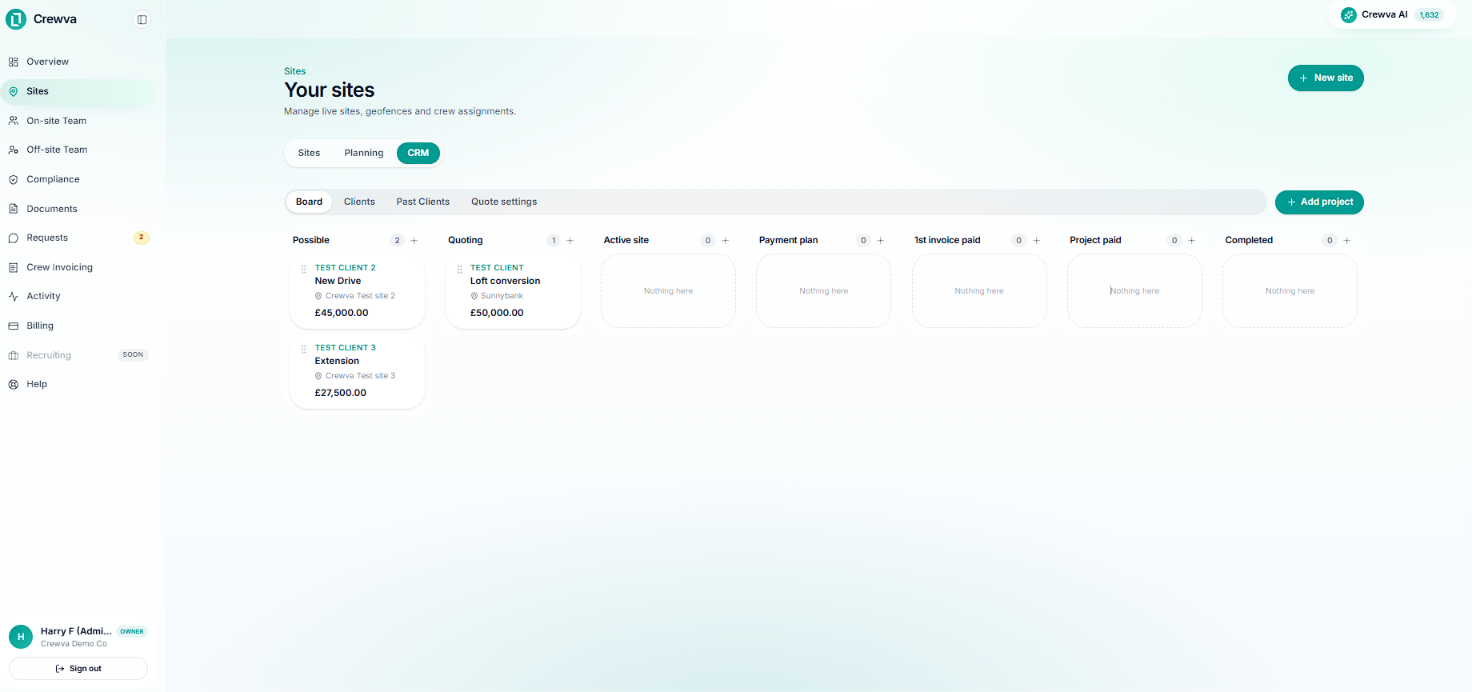This screenshot has width=1472, height=692.
Task: Click the Add project button
Action: [1319, 202]
